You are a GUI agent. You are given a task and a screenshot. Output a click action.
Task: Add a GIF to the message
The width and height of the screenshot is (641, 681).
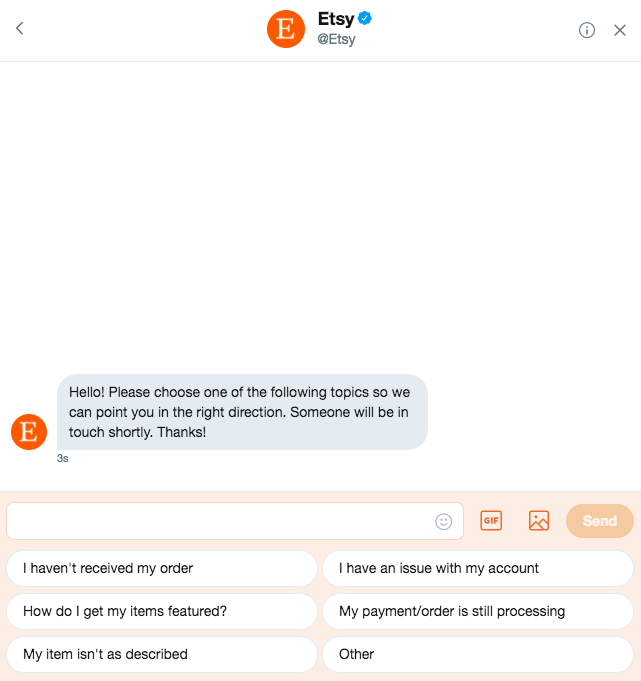click(491, 520)
